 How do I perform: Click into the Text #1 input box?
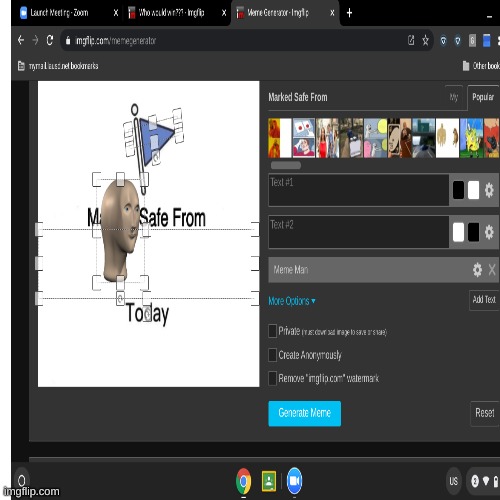359,190
